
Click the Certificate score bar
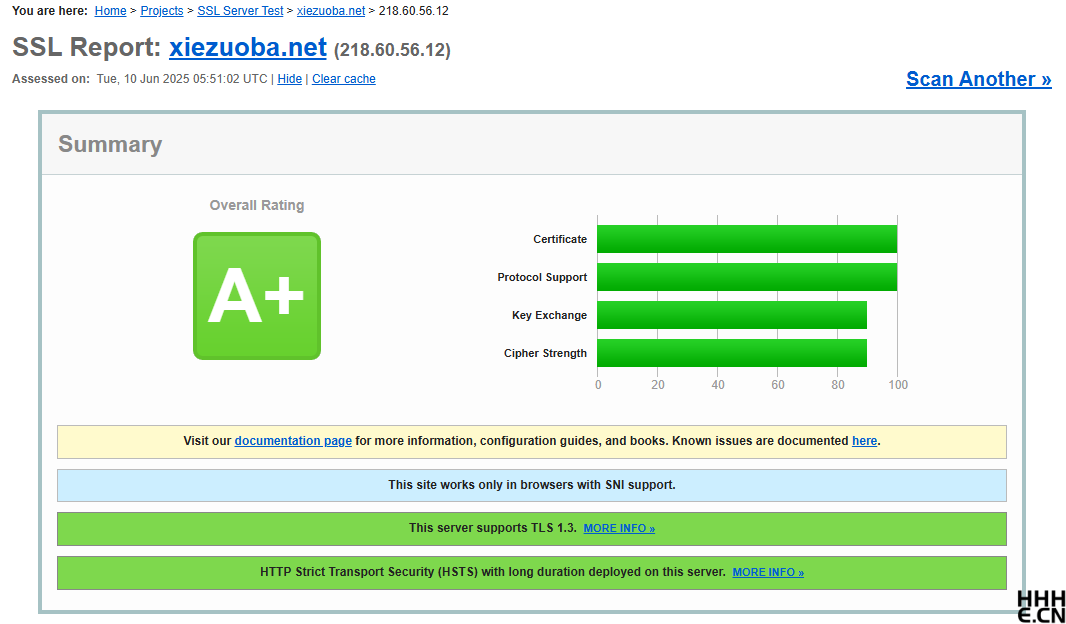pyautogui.click(x=747, y=239)
